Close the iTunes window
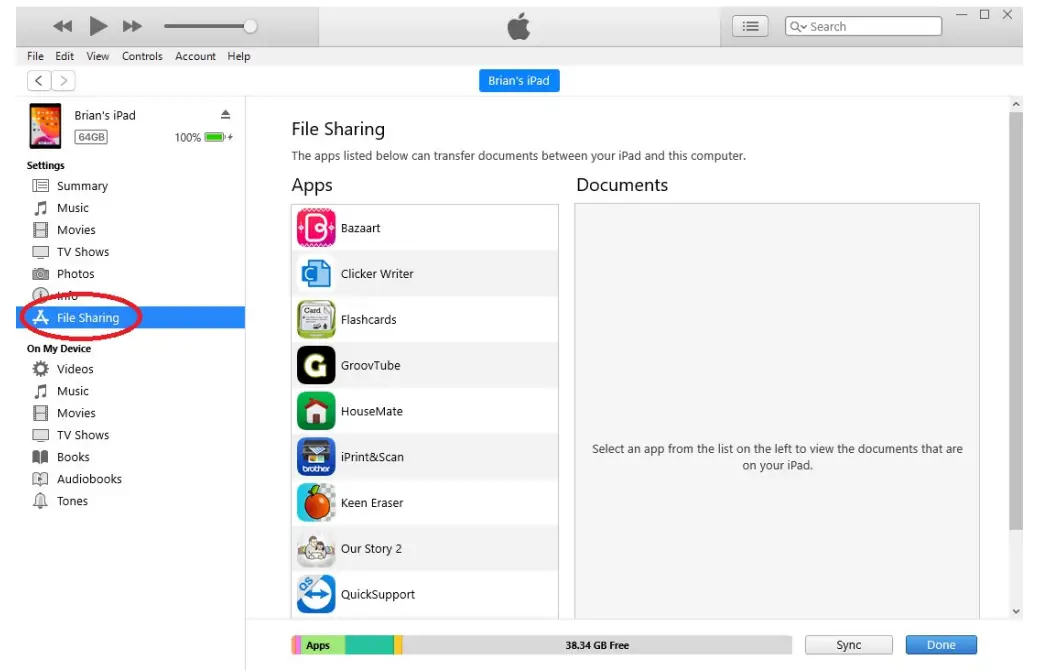This screenshot has height=672, width=1057. point(1008,14)
